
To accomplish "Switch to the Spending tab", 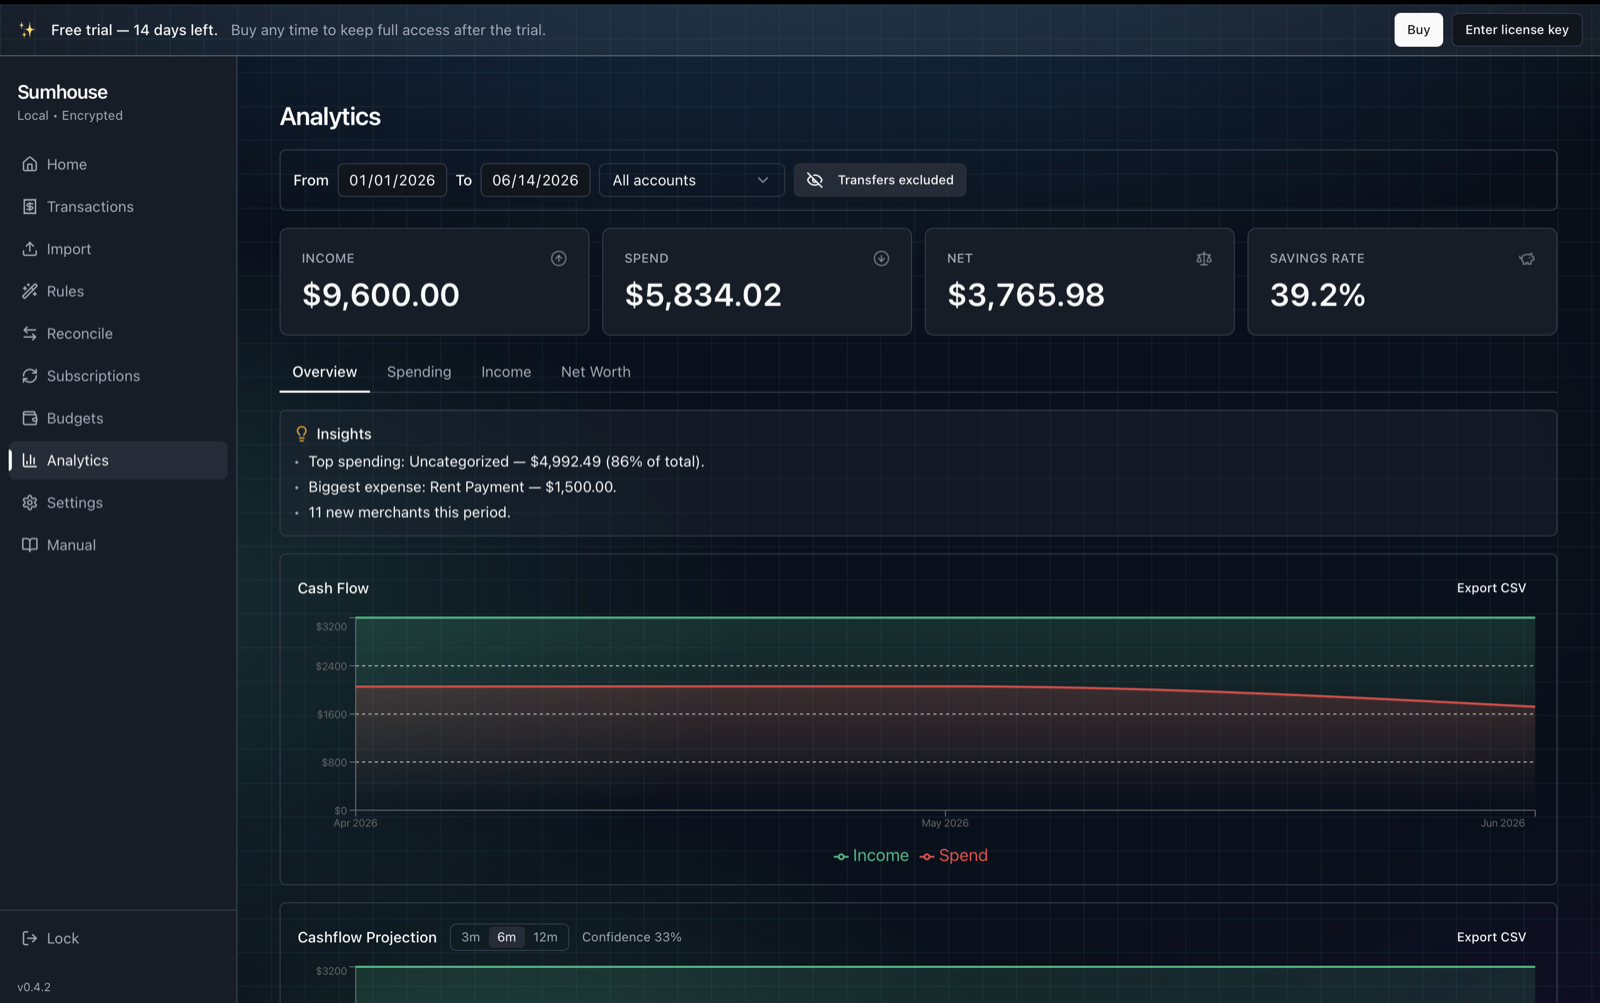I will tap(419, 372).
